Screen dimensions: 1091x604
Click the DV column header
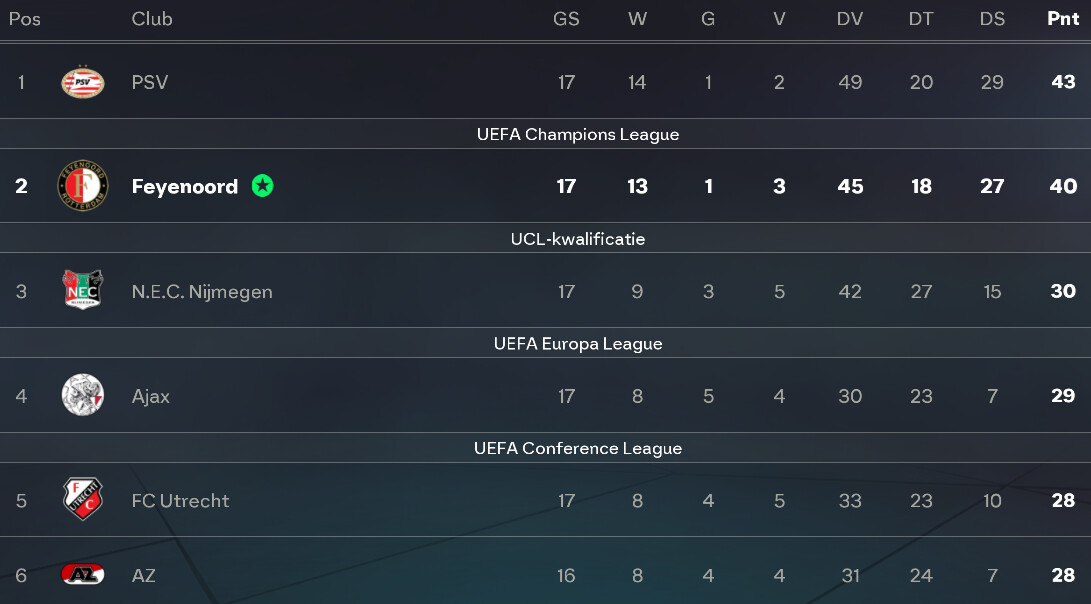[x=850, y=19]
